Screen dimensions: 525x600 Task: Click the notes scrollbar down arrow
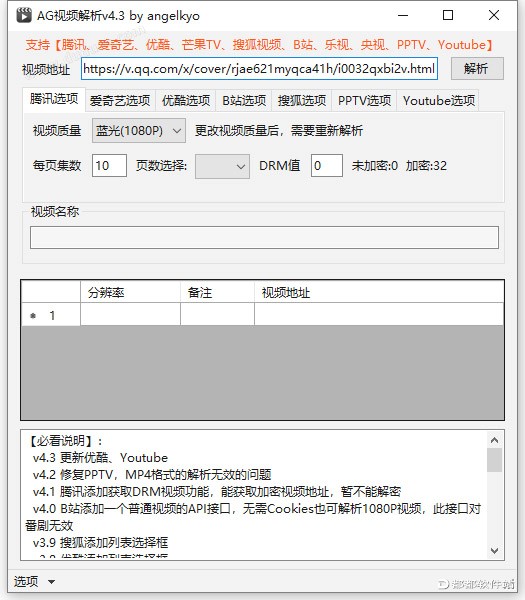pyautogui.click(x=494, y=551)
